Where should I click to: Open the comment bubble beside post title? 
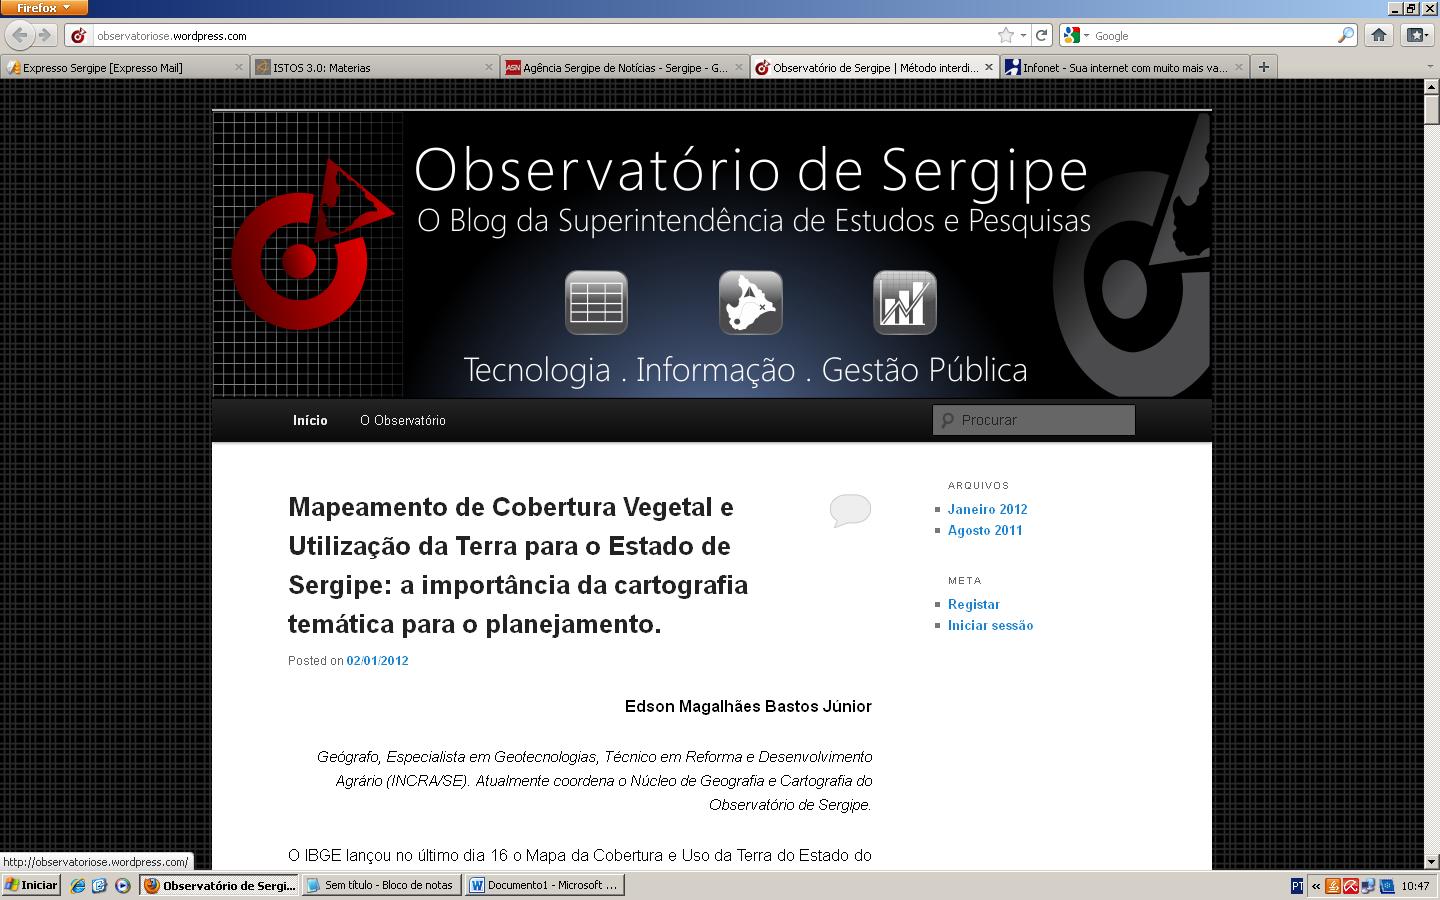850,510
